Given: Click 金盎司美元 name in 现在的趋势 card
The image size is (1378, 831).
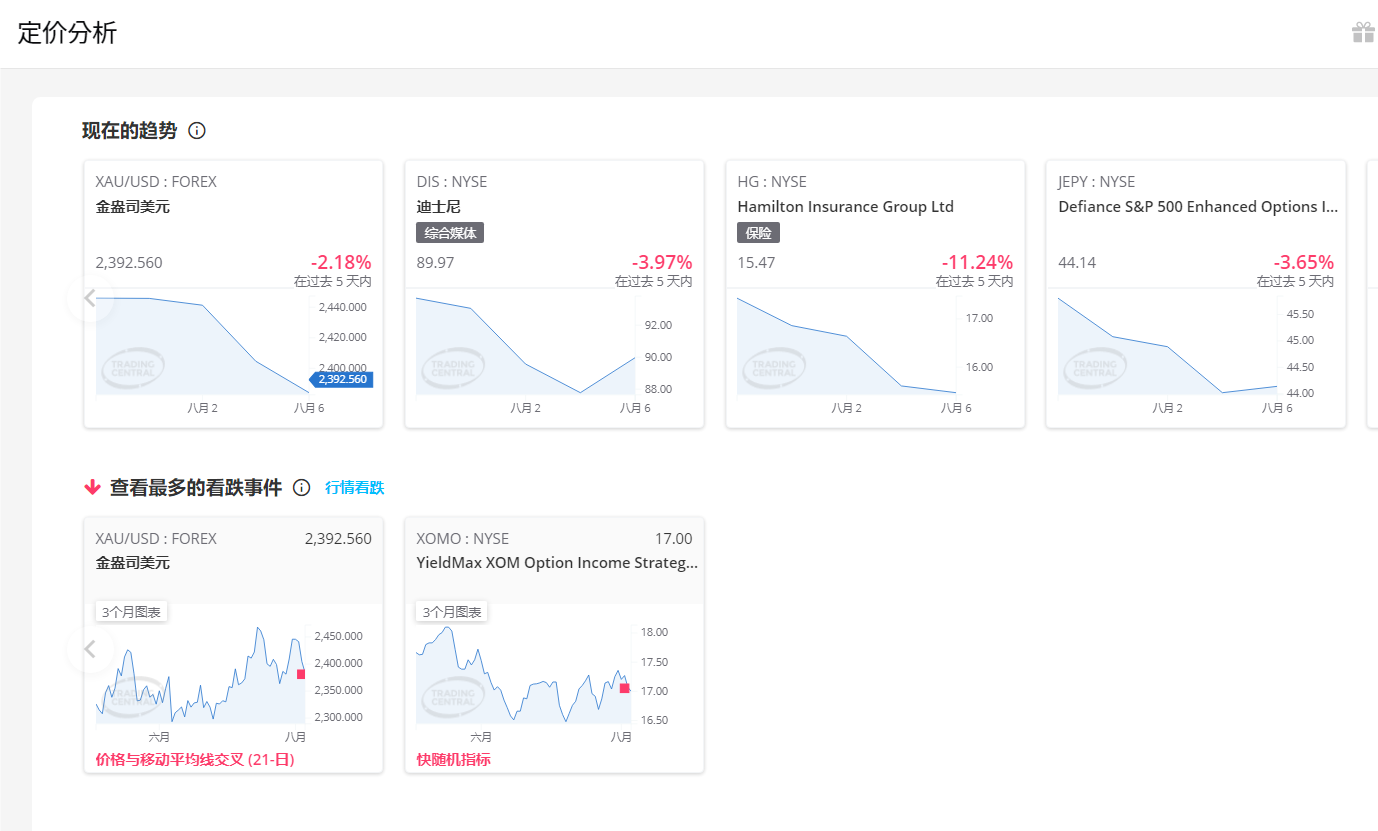Looking at the screenshot, I should click(133, 207).
